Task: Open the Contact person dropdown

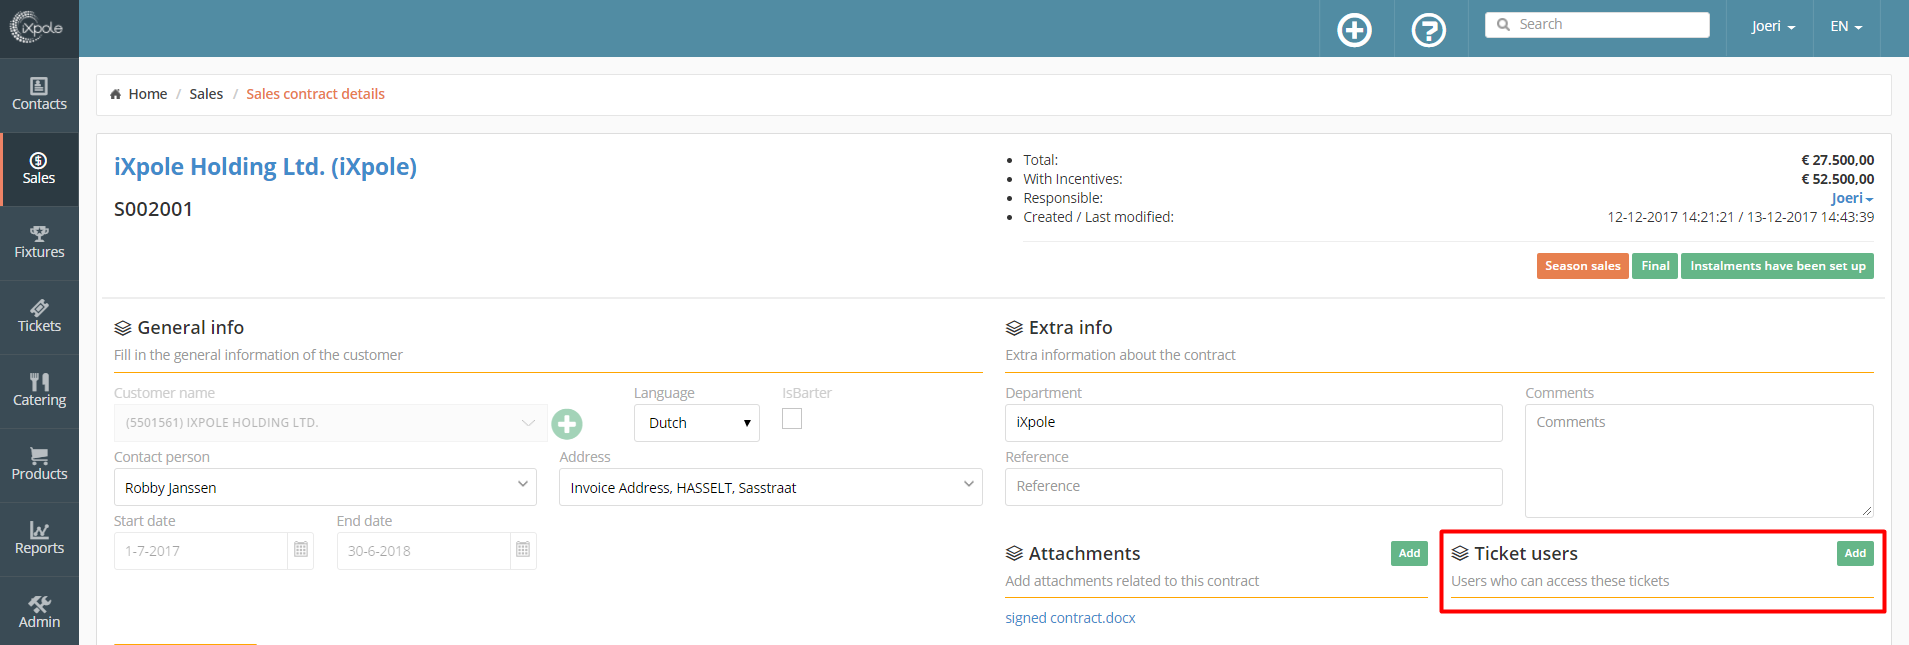Action: pos(325,487)
